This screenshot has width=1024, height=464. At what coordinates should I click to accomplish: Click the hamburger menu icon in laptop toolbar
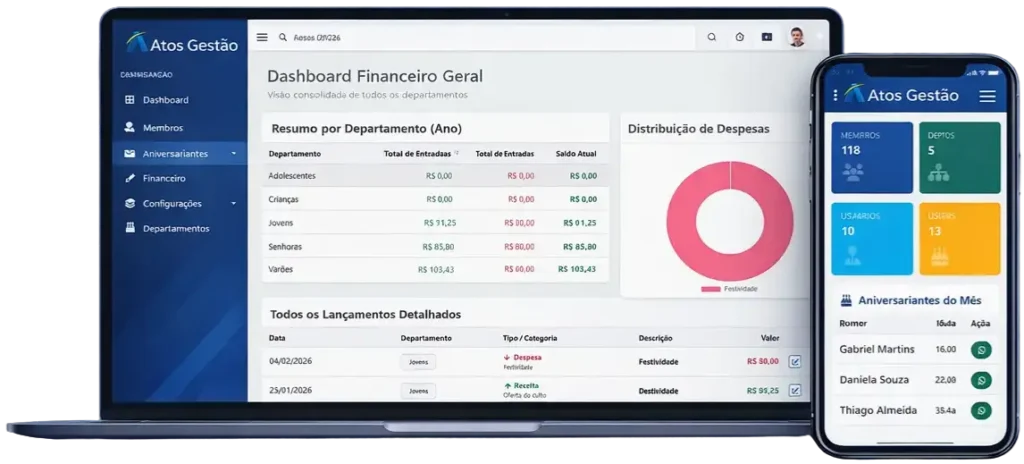(x=262, y=37)
